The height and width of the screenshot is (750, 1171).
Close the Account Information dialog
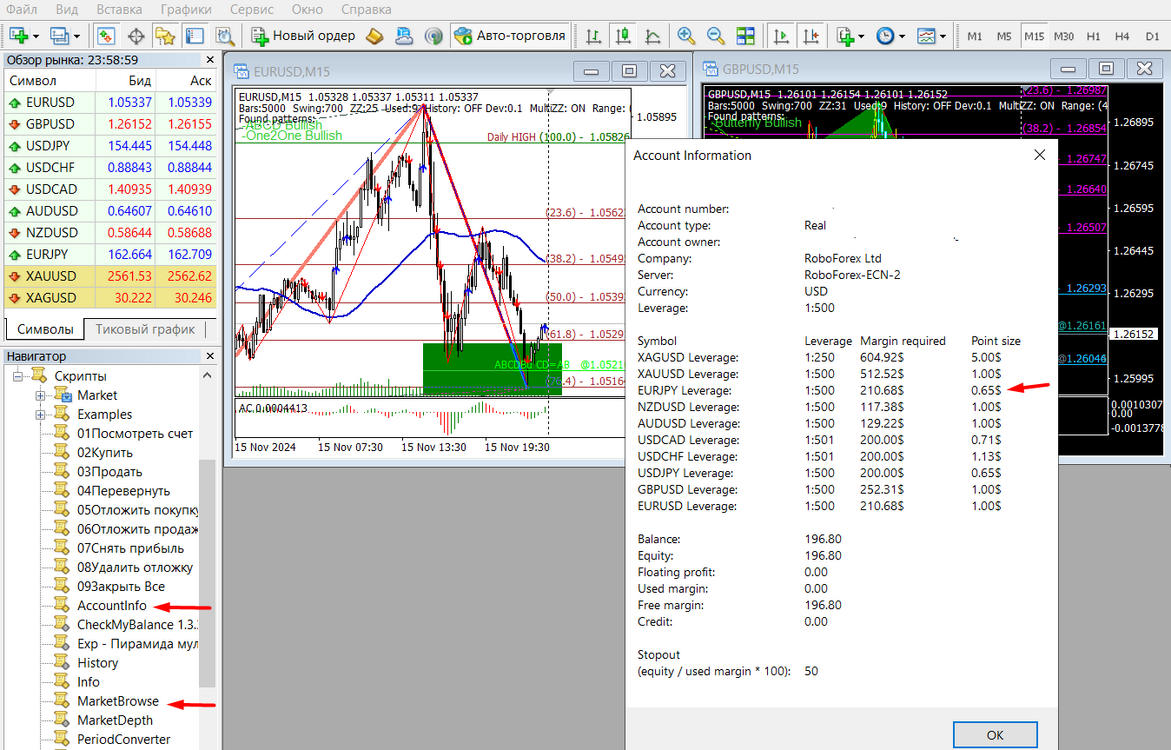click(1040, 155)
